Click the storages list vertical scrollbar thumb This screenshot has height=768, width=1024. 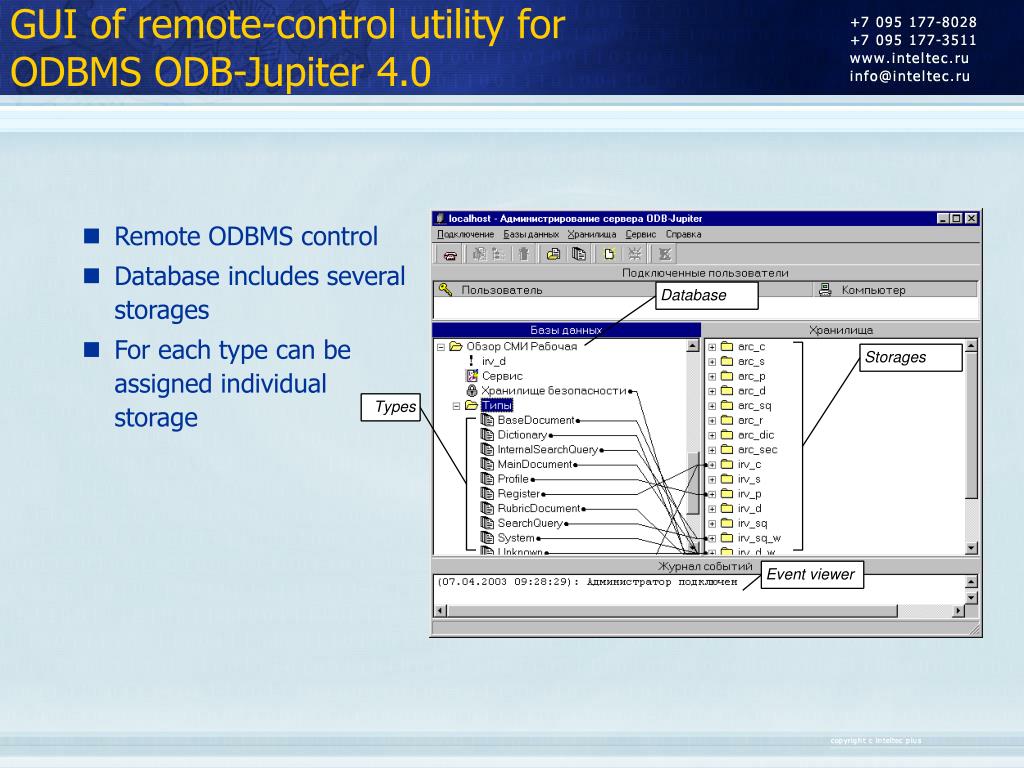coord(971,426)
